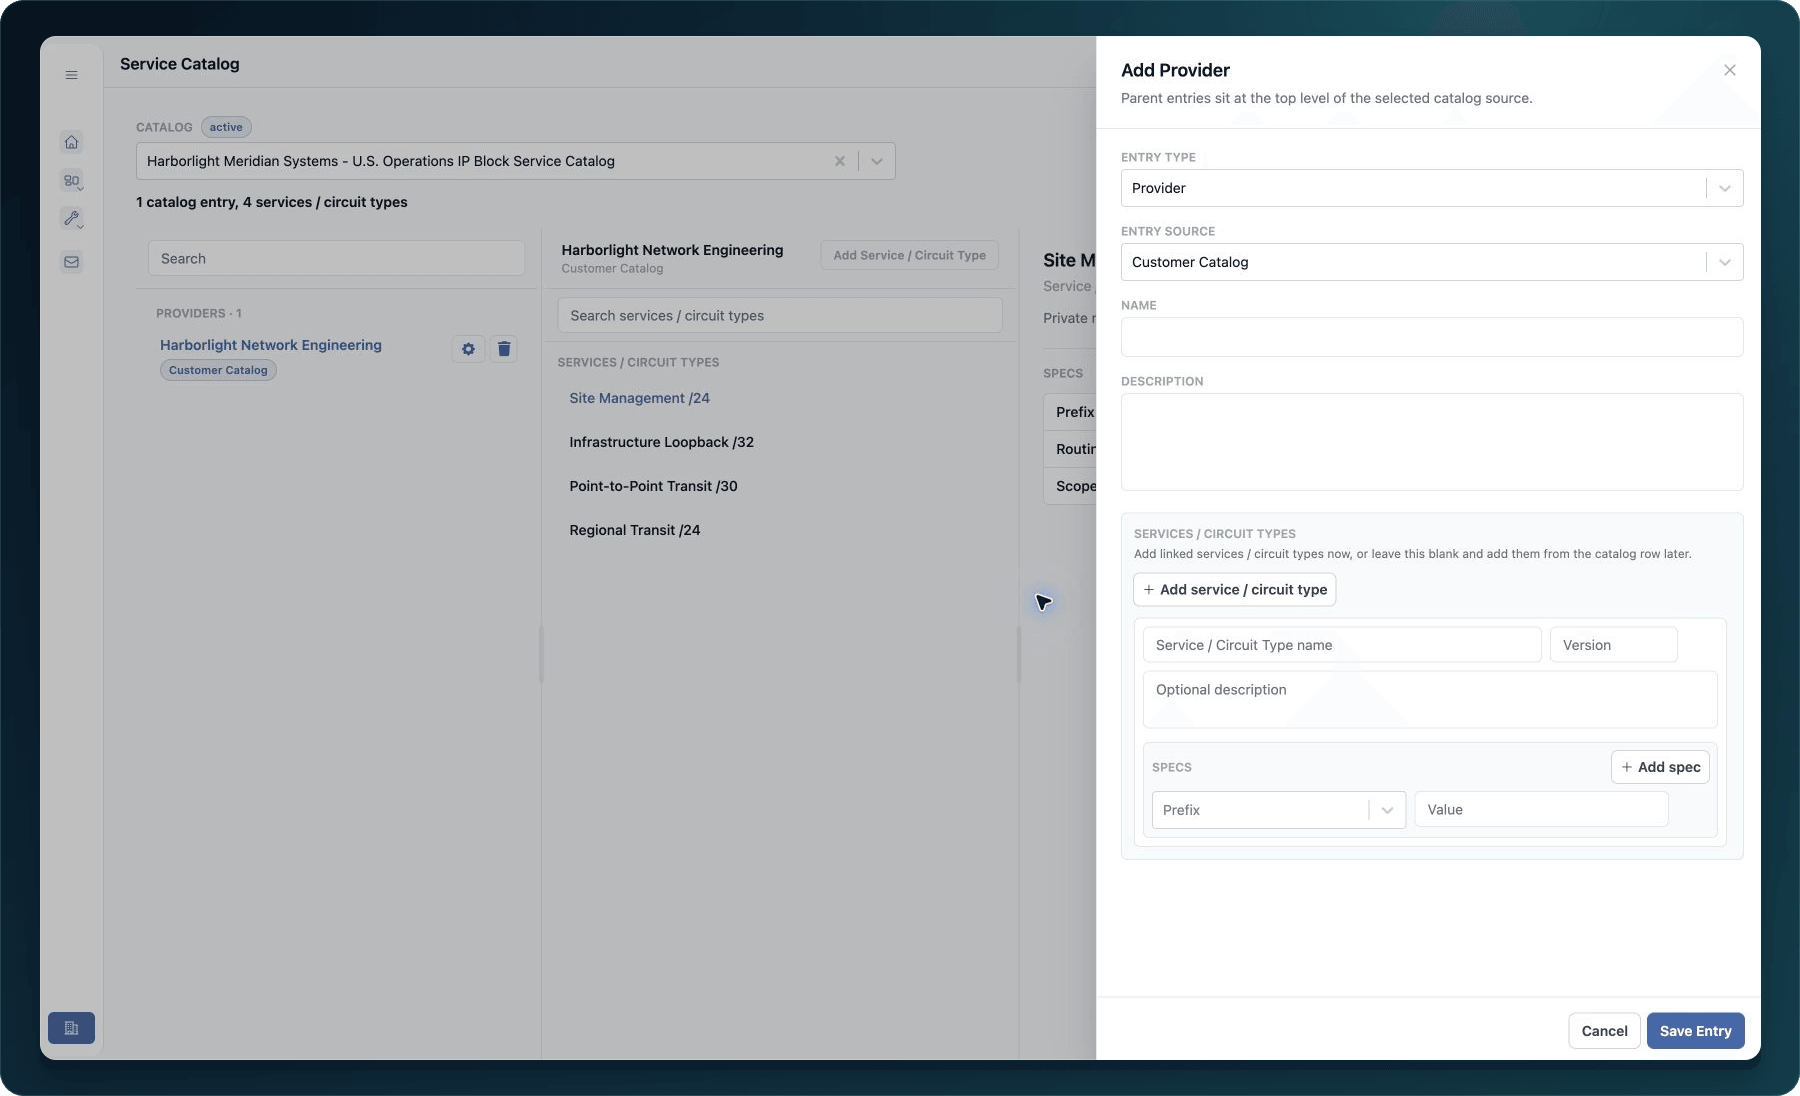Click Add Service / Circuit Type header button
1800x1096 pixels.
pyautogui.click(x=910, y=255)
